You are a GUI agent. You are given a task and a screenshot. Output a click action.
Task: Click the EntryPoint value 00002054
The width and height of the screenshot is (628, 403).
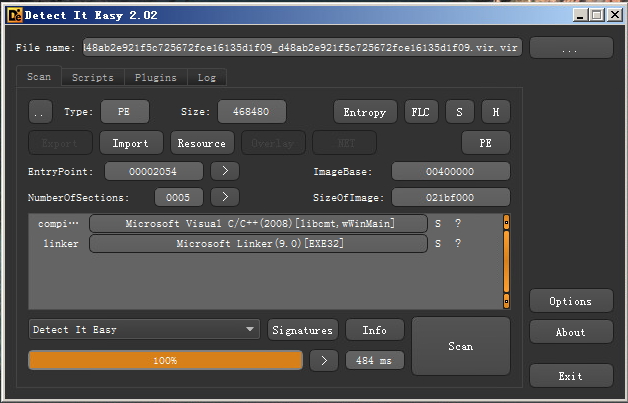click(153, 171)
